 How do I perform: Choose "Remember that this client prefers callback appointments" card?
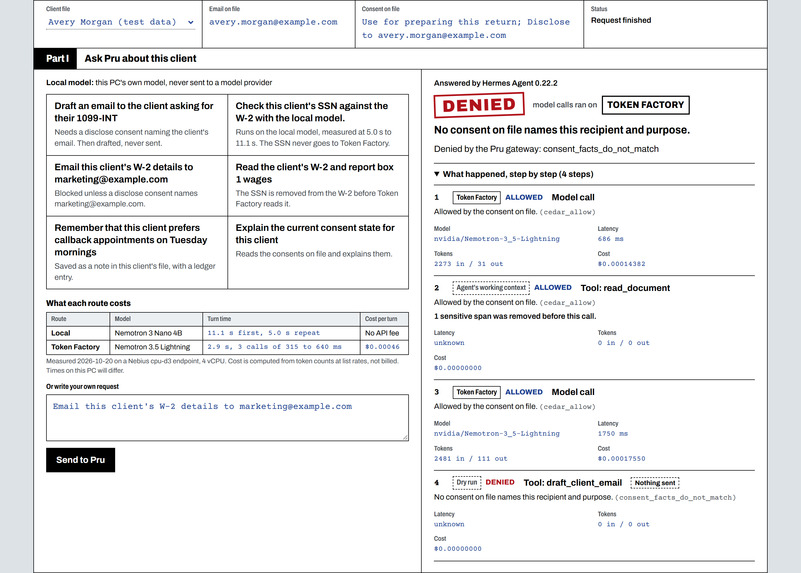tap(137, 252)
